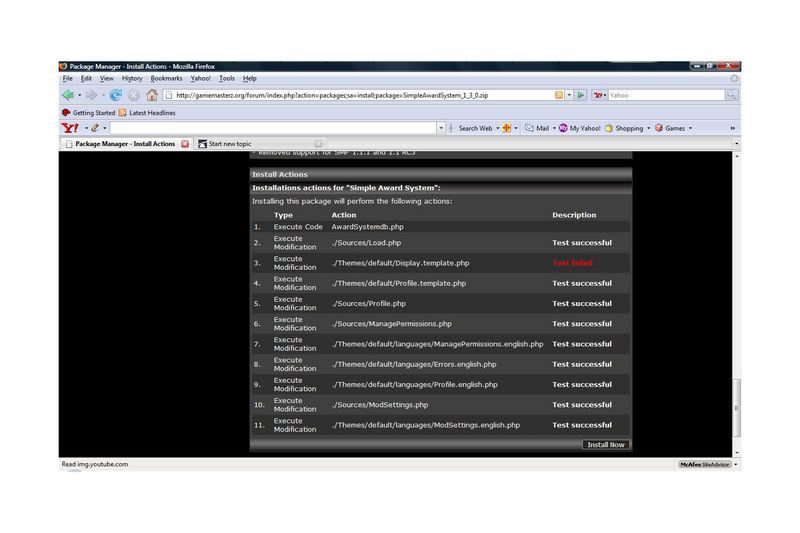The width and height of the screenshot is (800, 533).
Task: Click the search magnifier button
Action: 732,95
